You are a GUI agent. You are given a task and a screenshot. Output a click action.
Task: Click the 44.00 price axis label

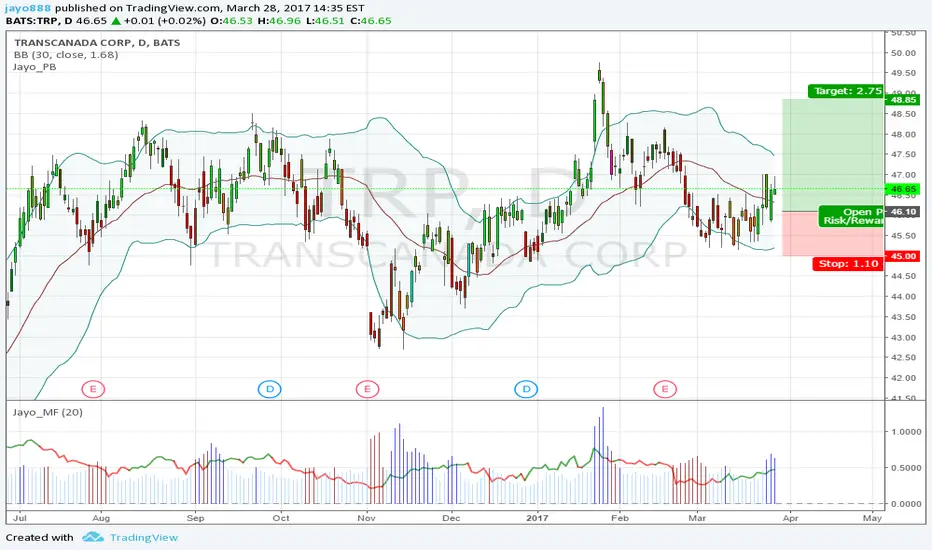click(x=903, y=297)
